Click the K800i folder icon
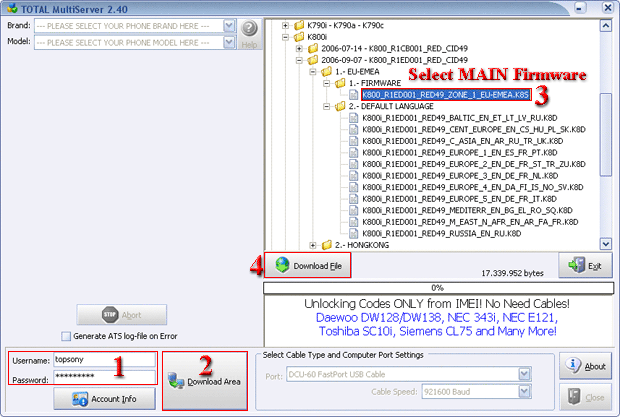 click(299, 37)
